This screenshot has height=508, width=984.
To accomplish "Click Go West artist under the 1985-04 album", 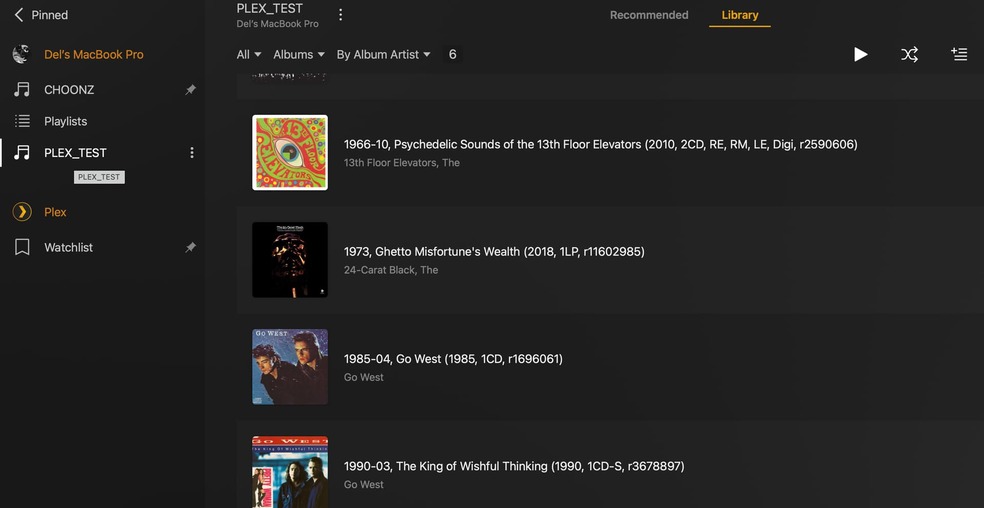I will (x=363, y=377).
